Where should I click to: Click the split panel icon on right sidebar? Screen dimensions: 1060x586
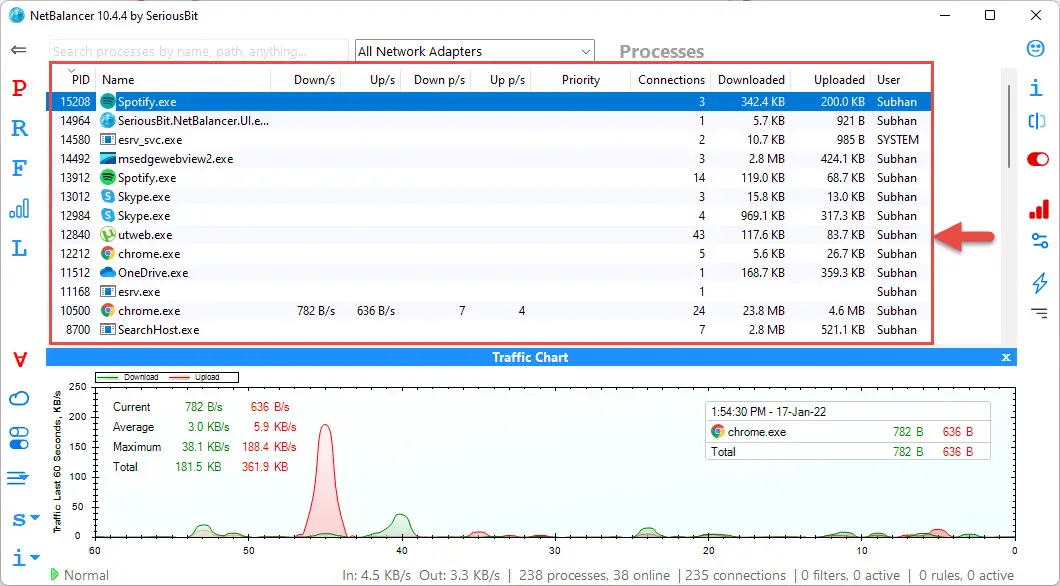[1036, 121]
